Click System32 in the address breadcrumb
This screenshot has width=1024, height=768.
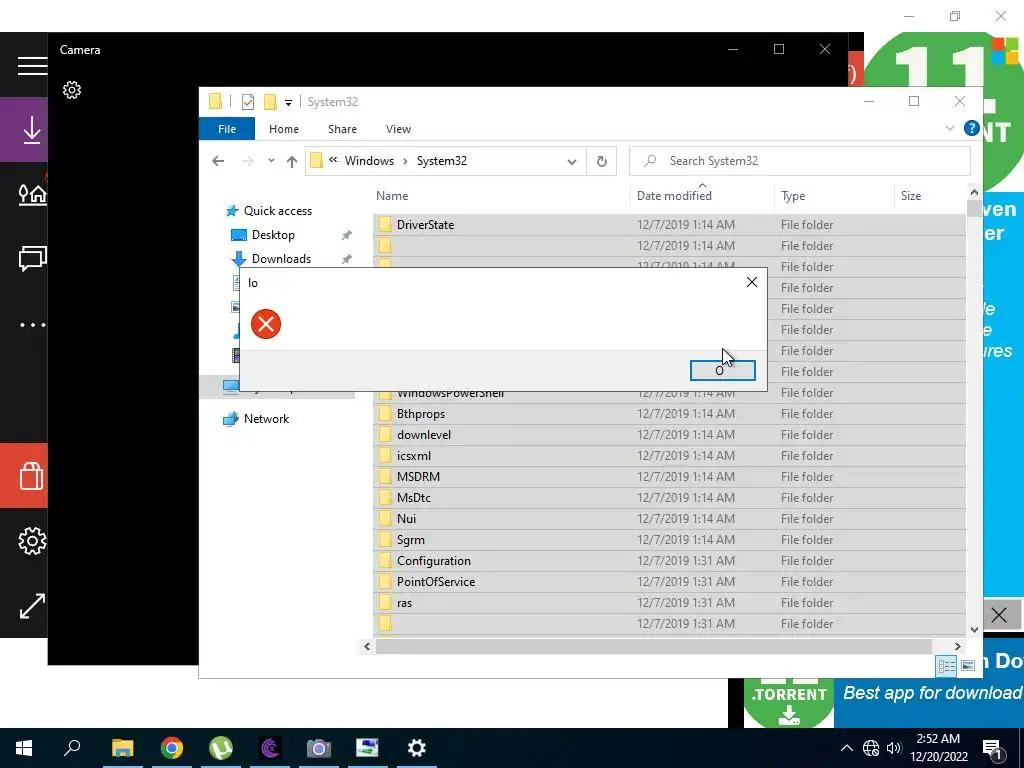point(441,161)
